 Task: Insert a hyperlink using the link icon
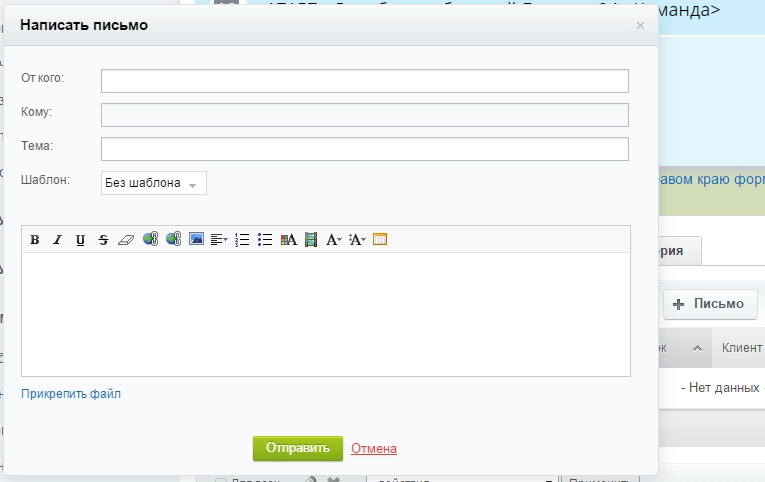(x=150, y=240)
